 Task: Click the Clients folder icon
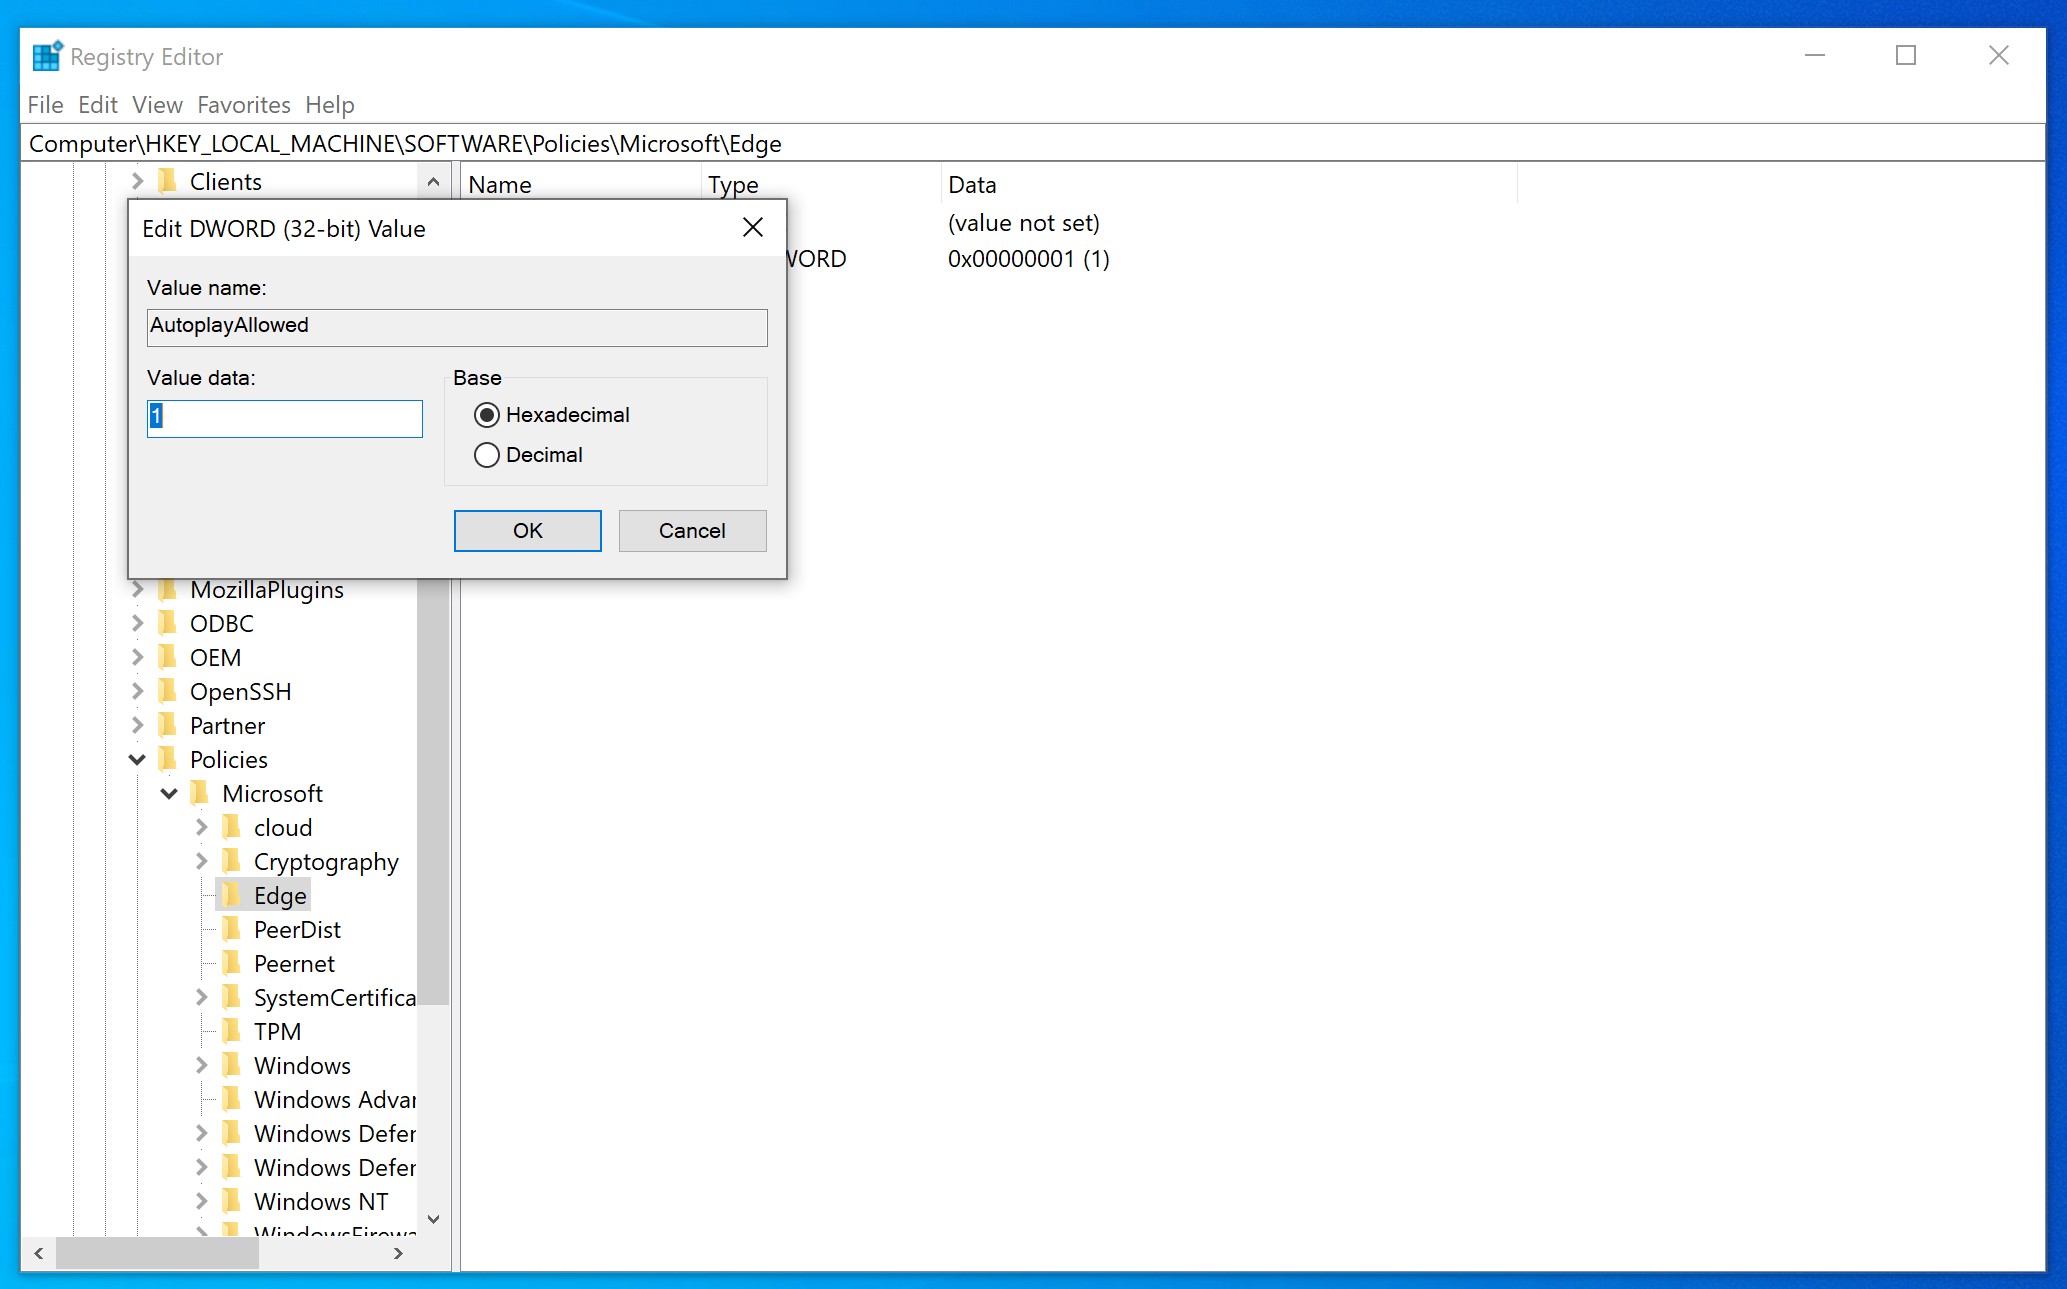coord(168,181)
